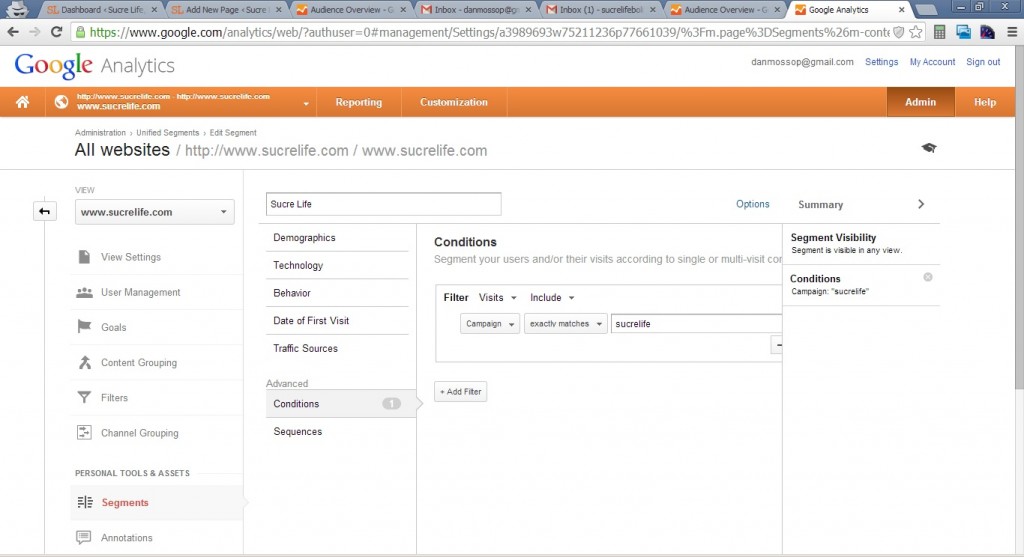Open the Campaign dimension dropdown

point(490,324)
